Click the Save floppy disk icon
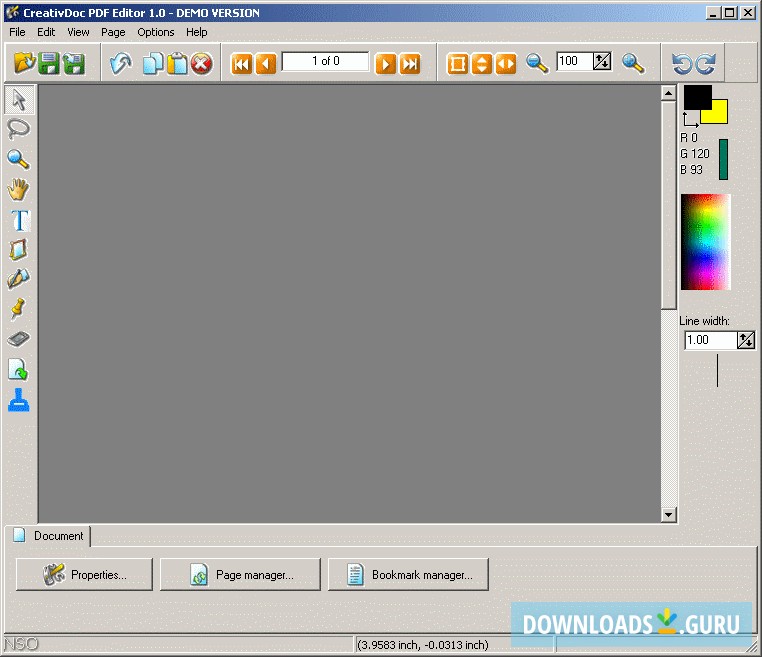The width and height of the screenshot is (762, 657). coord(49,63)
